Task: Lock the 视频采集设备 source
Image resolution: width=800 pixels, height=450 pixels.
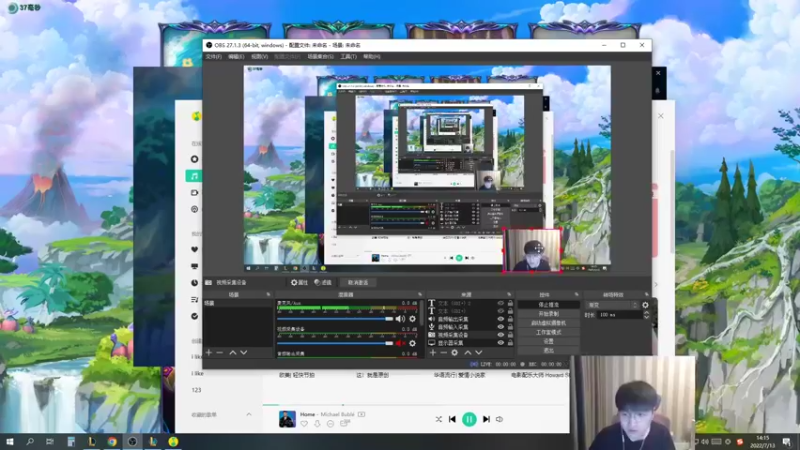Action: coord(510,335)
